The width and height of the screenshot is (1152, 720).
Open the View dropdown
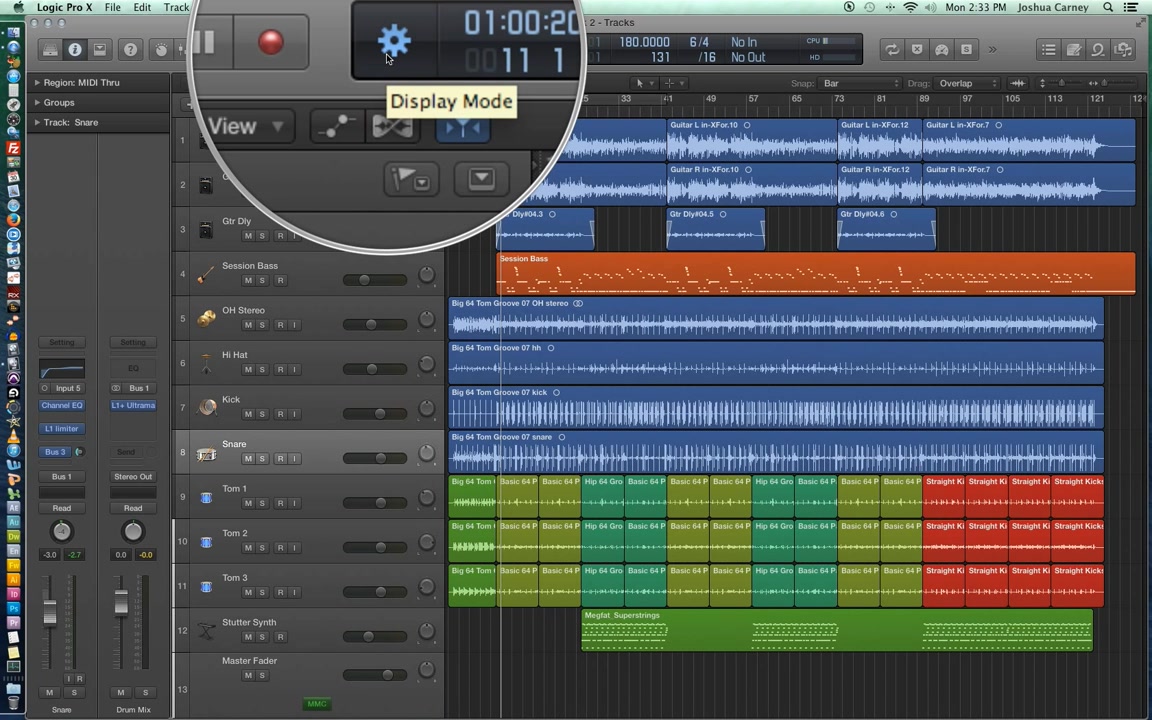tap(246, 126)
